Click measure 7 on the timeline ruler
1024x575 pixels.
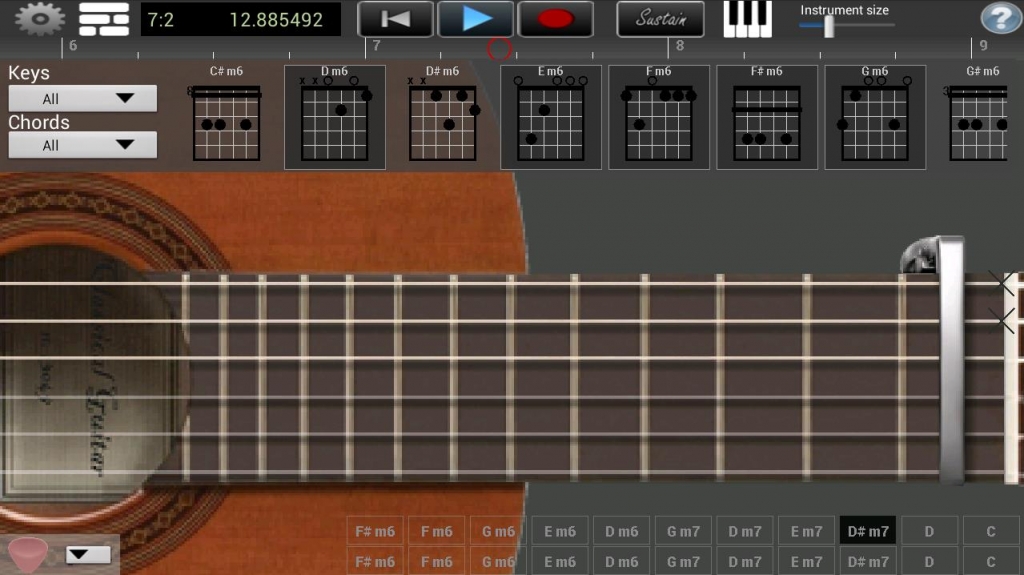pos(376,46)
